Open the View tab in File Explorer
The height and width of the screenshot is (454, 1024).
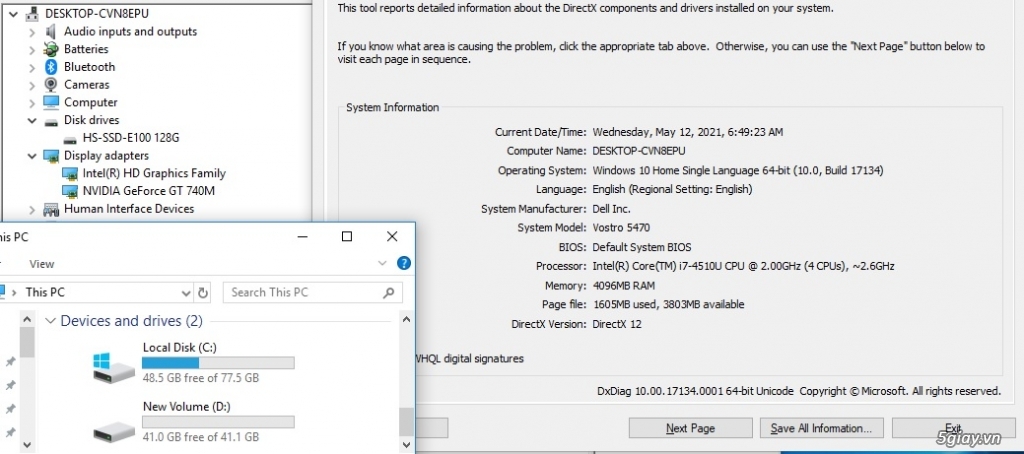42,264
